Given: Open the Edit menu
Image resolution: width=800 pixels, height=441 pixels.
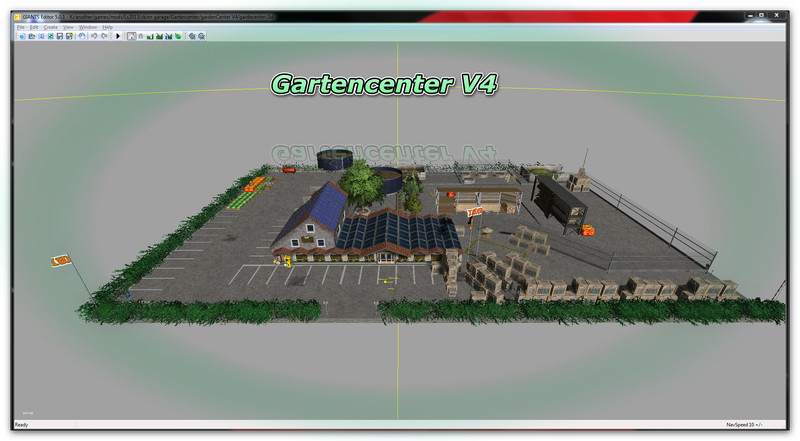Looking at the screenshot, I should (34, 27).
